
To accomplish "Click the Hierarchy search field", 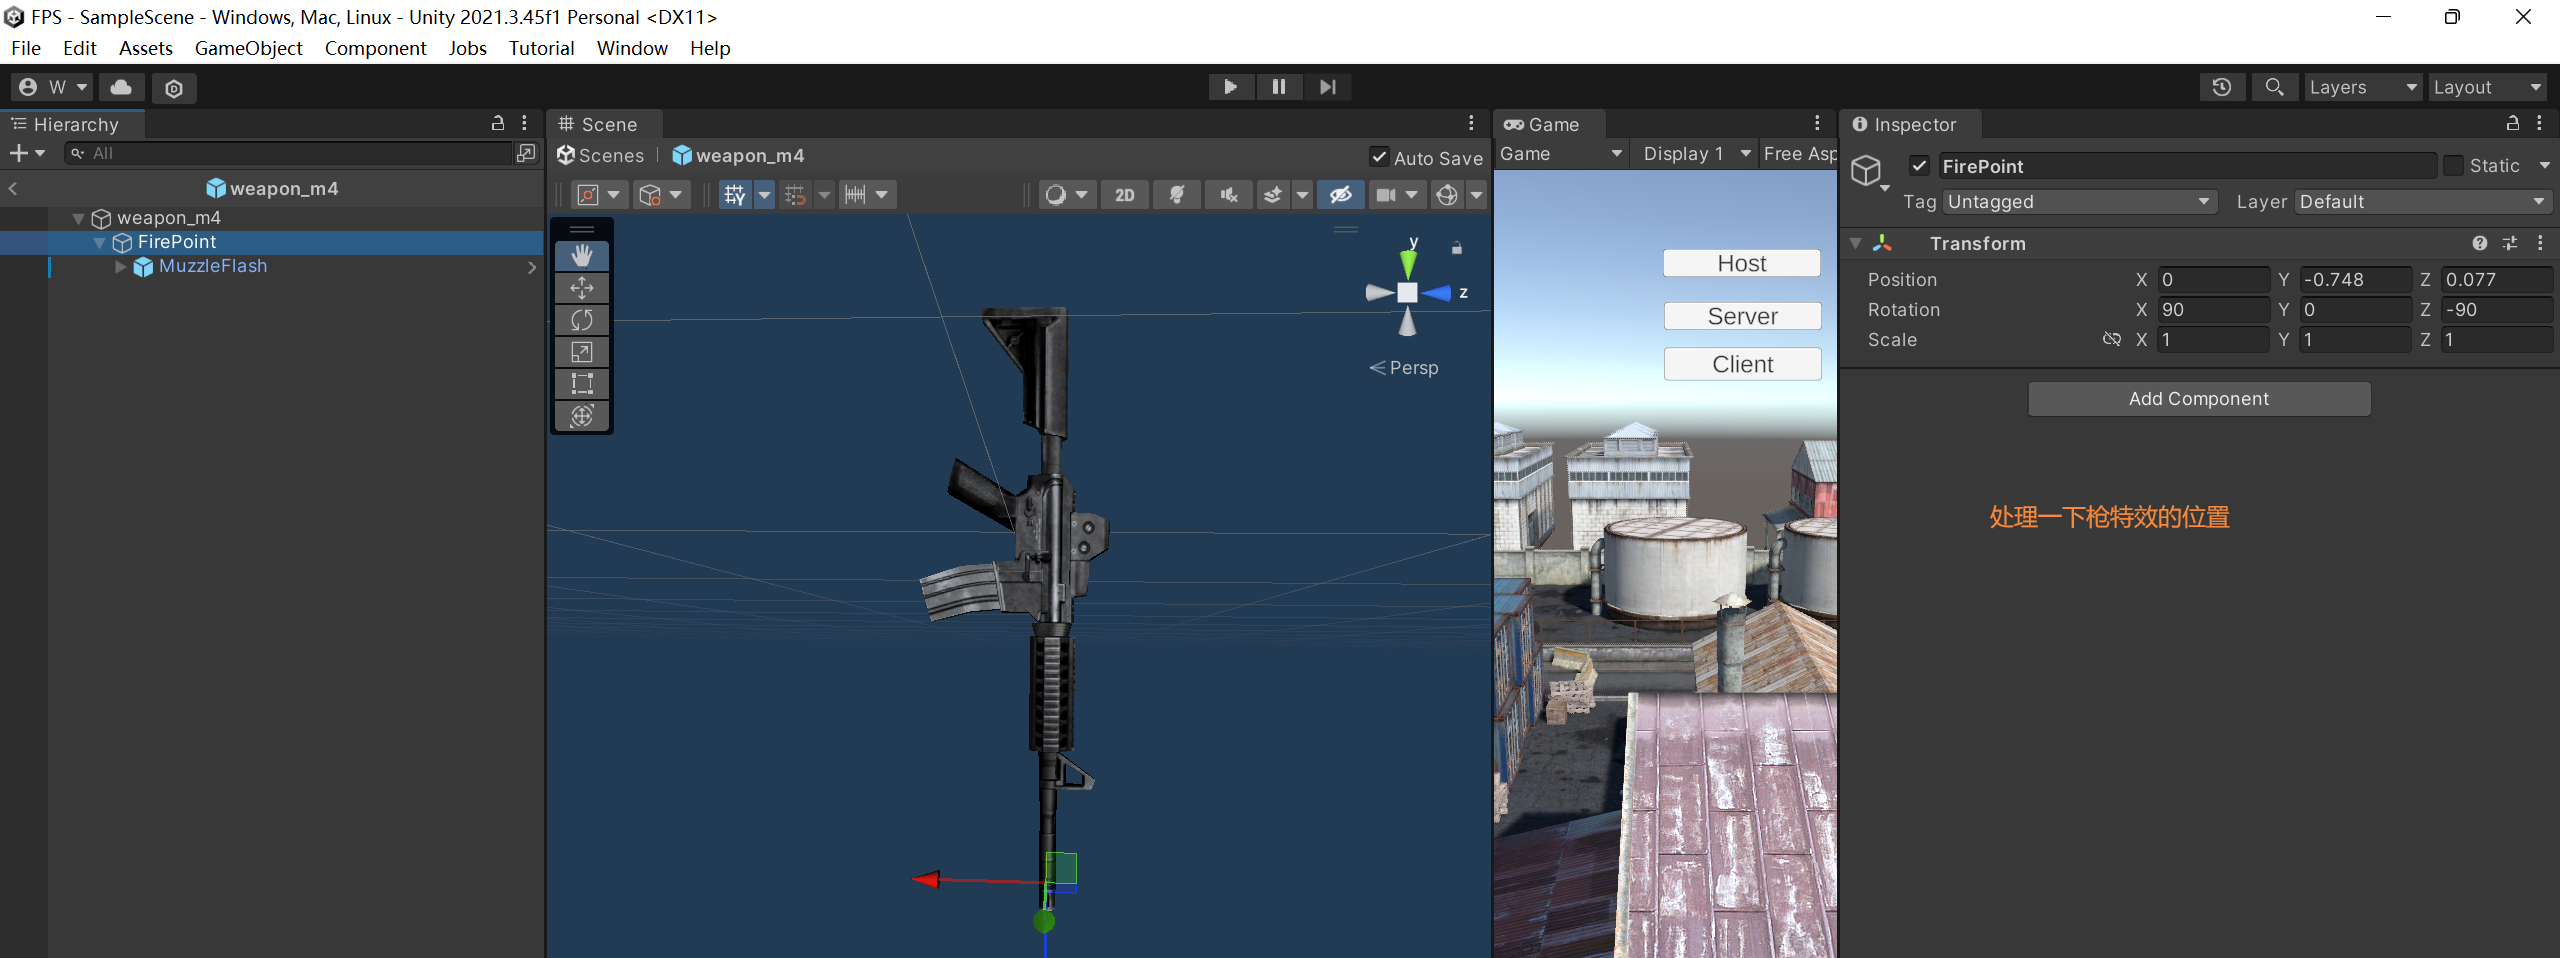I will coord(290,153).
